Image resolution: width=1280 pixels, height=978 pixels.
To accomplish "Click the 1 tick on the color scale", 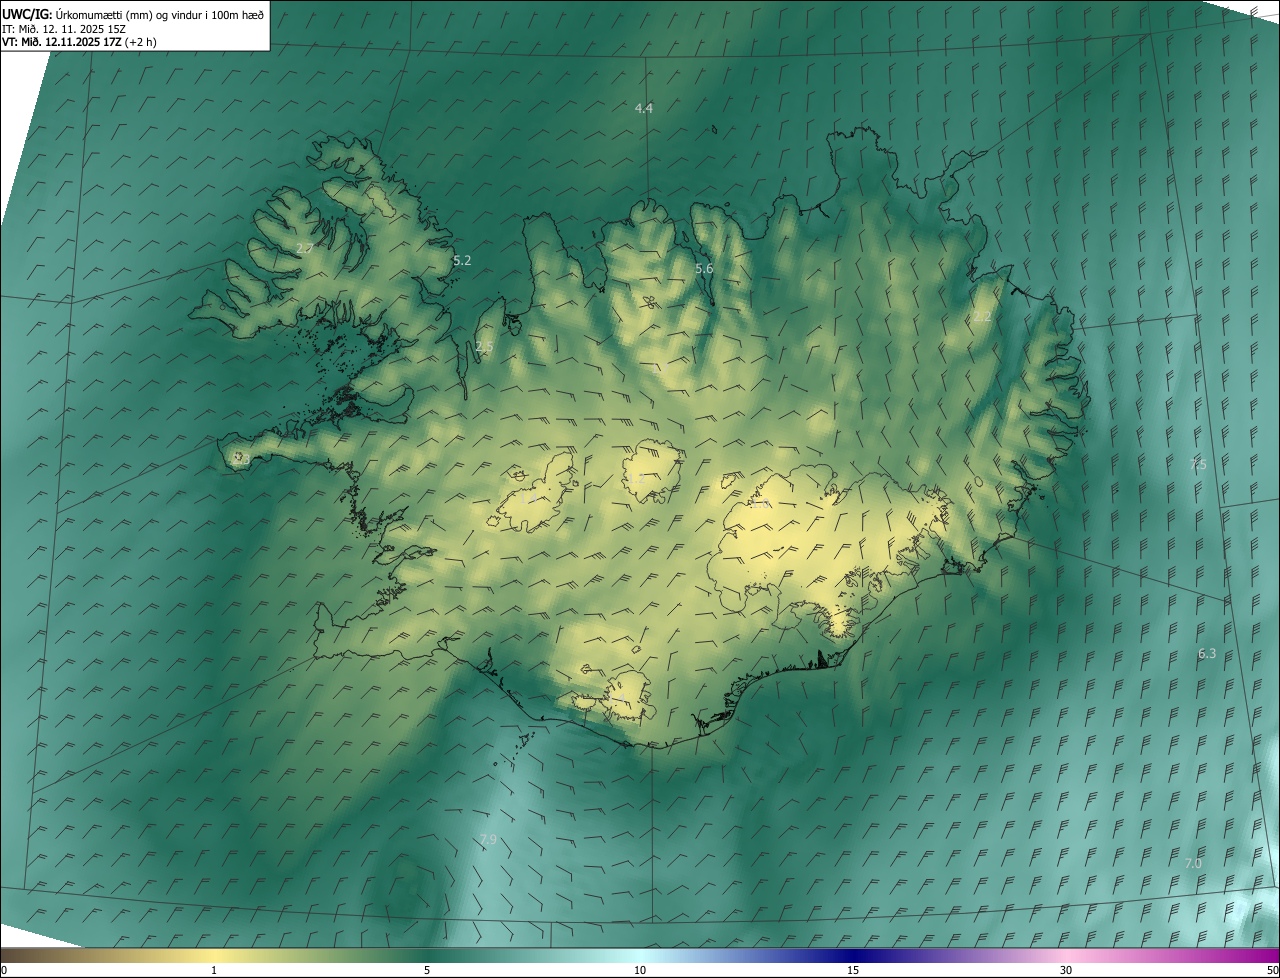I will pyautogui.click(x=214, y=971).
